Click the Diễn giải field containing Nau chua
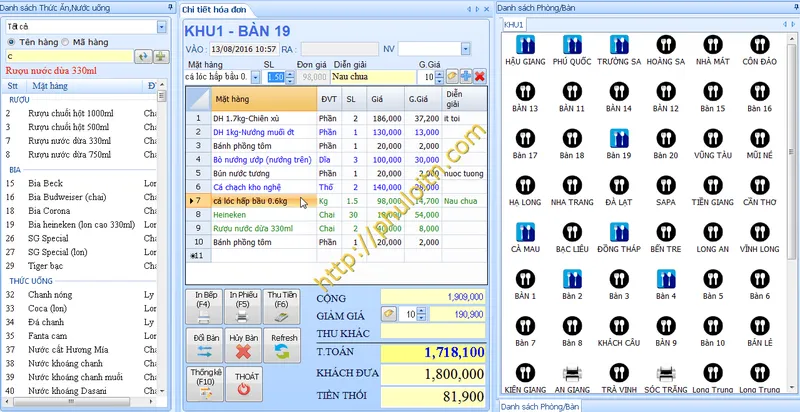Viewport: 800px width, 412px height. click(x=373, y=77)
